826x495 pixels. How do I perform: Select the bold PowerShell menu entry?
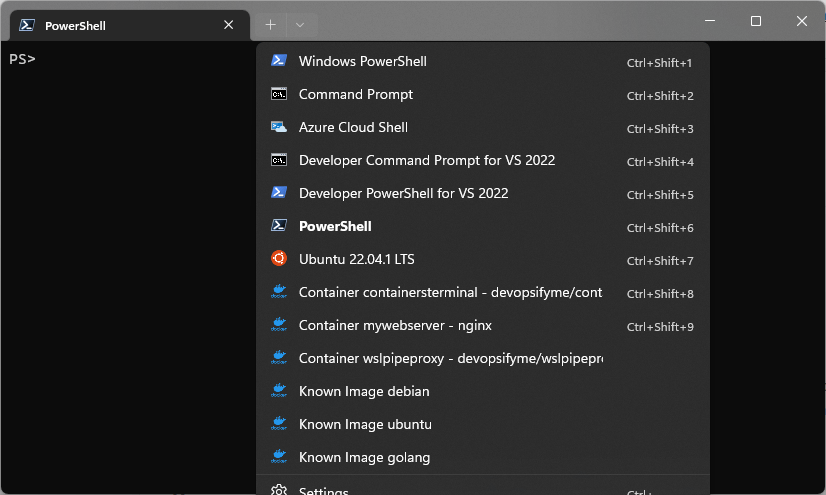point(335,226)
